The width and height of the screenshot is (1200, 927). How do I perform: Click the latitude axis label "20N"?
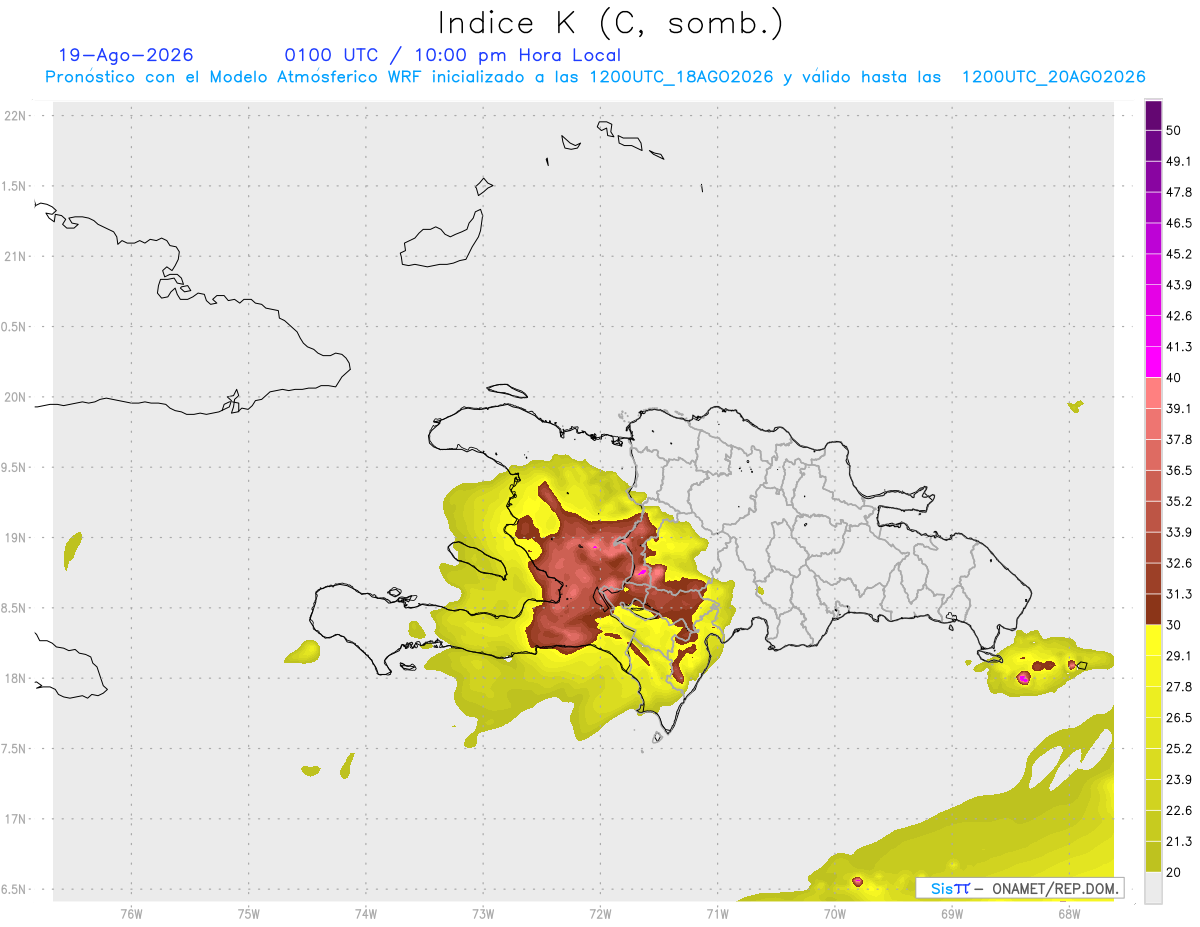tap(15, 397)
